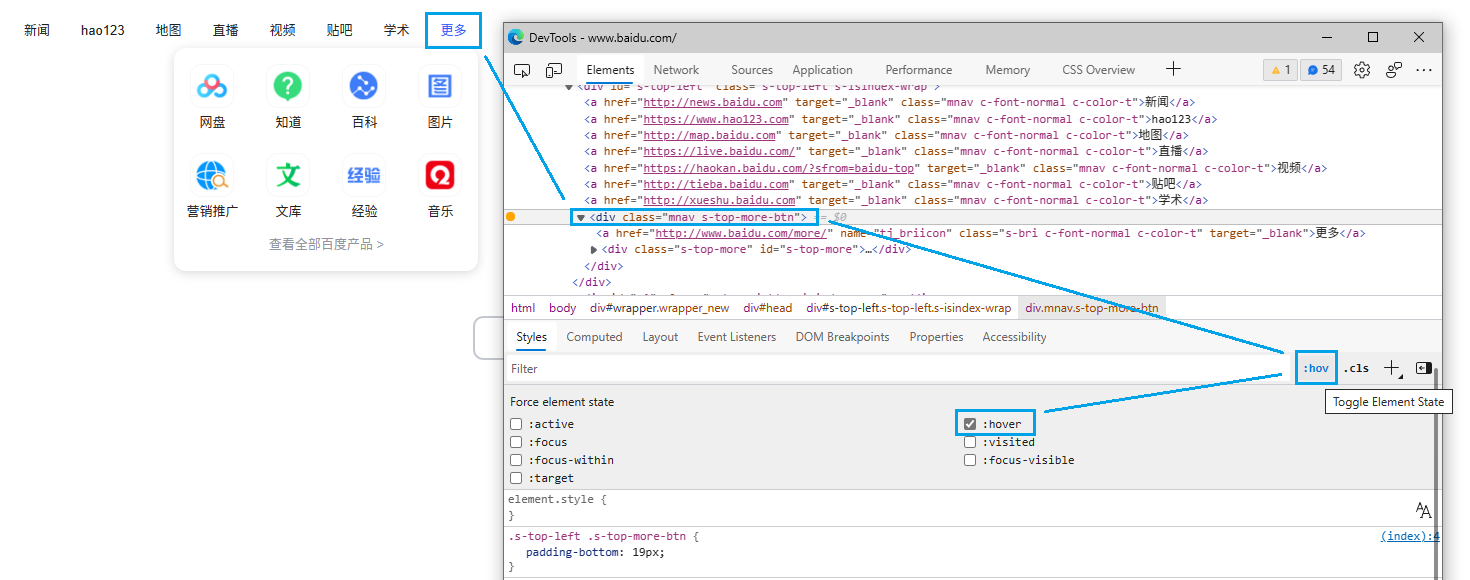Click the 查看全部百度产品 link
The height and width of the screenshot is (580, 1470).
point(326,244)
